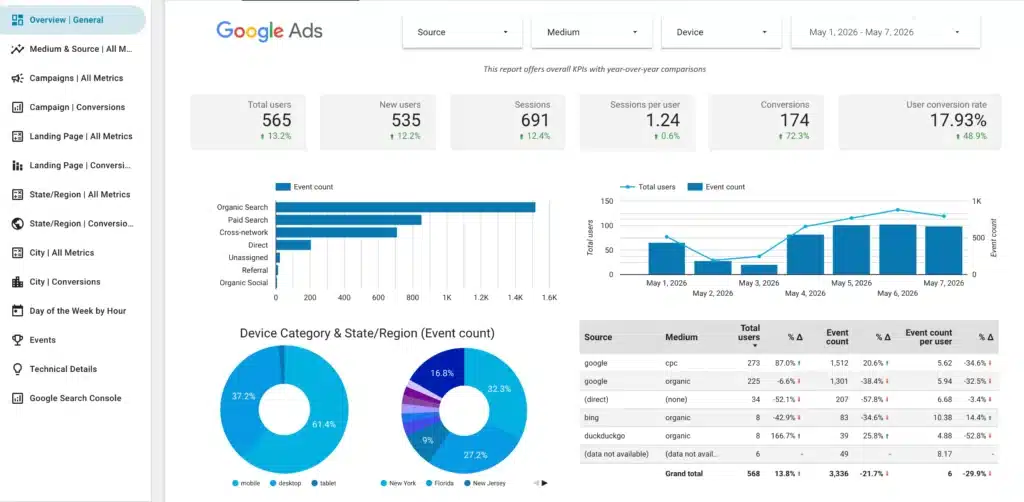The image size is (1024, 502).
Task: Click the Technical Details lightbulb icon
Action: pos(18,369)
